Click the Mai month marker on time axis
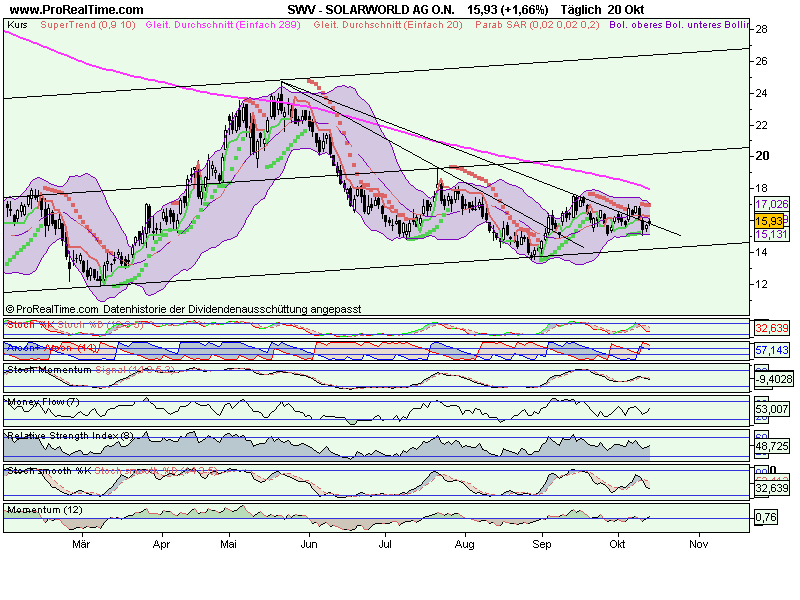 tap(230, 545)
